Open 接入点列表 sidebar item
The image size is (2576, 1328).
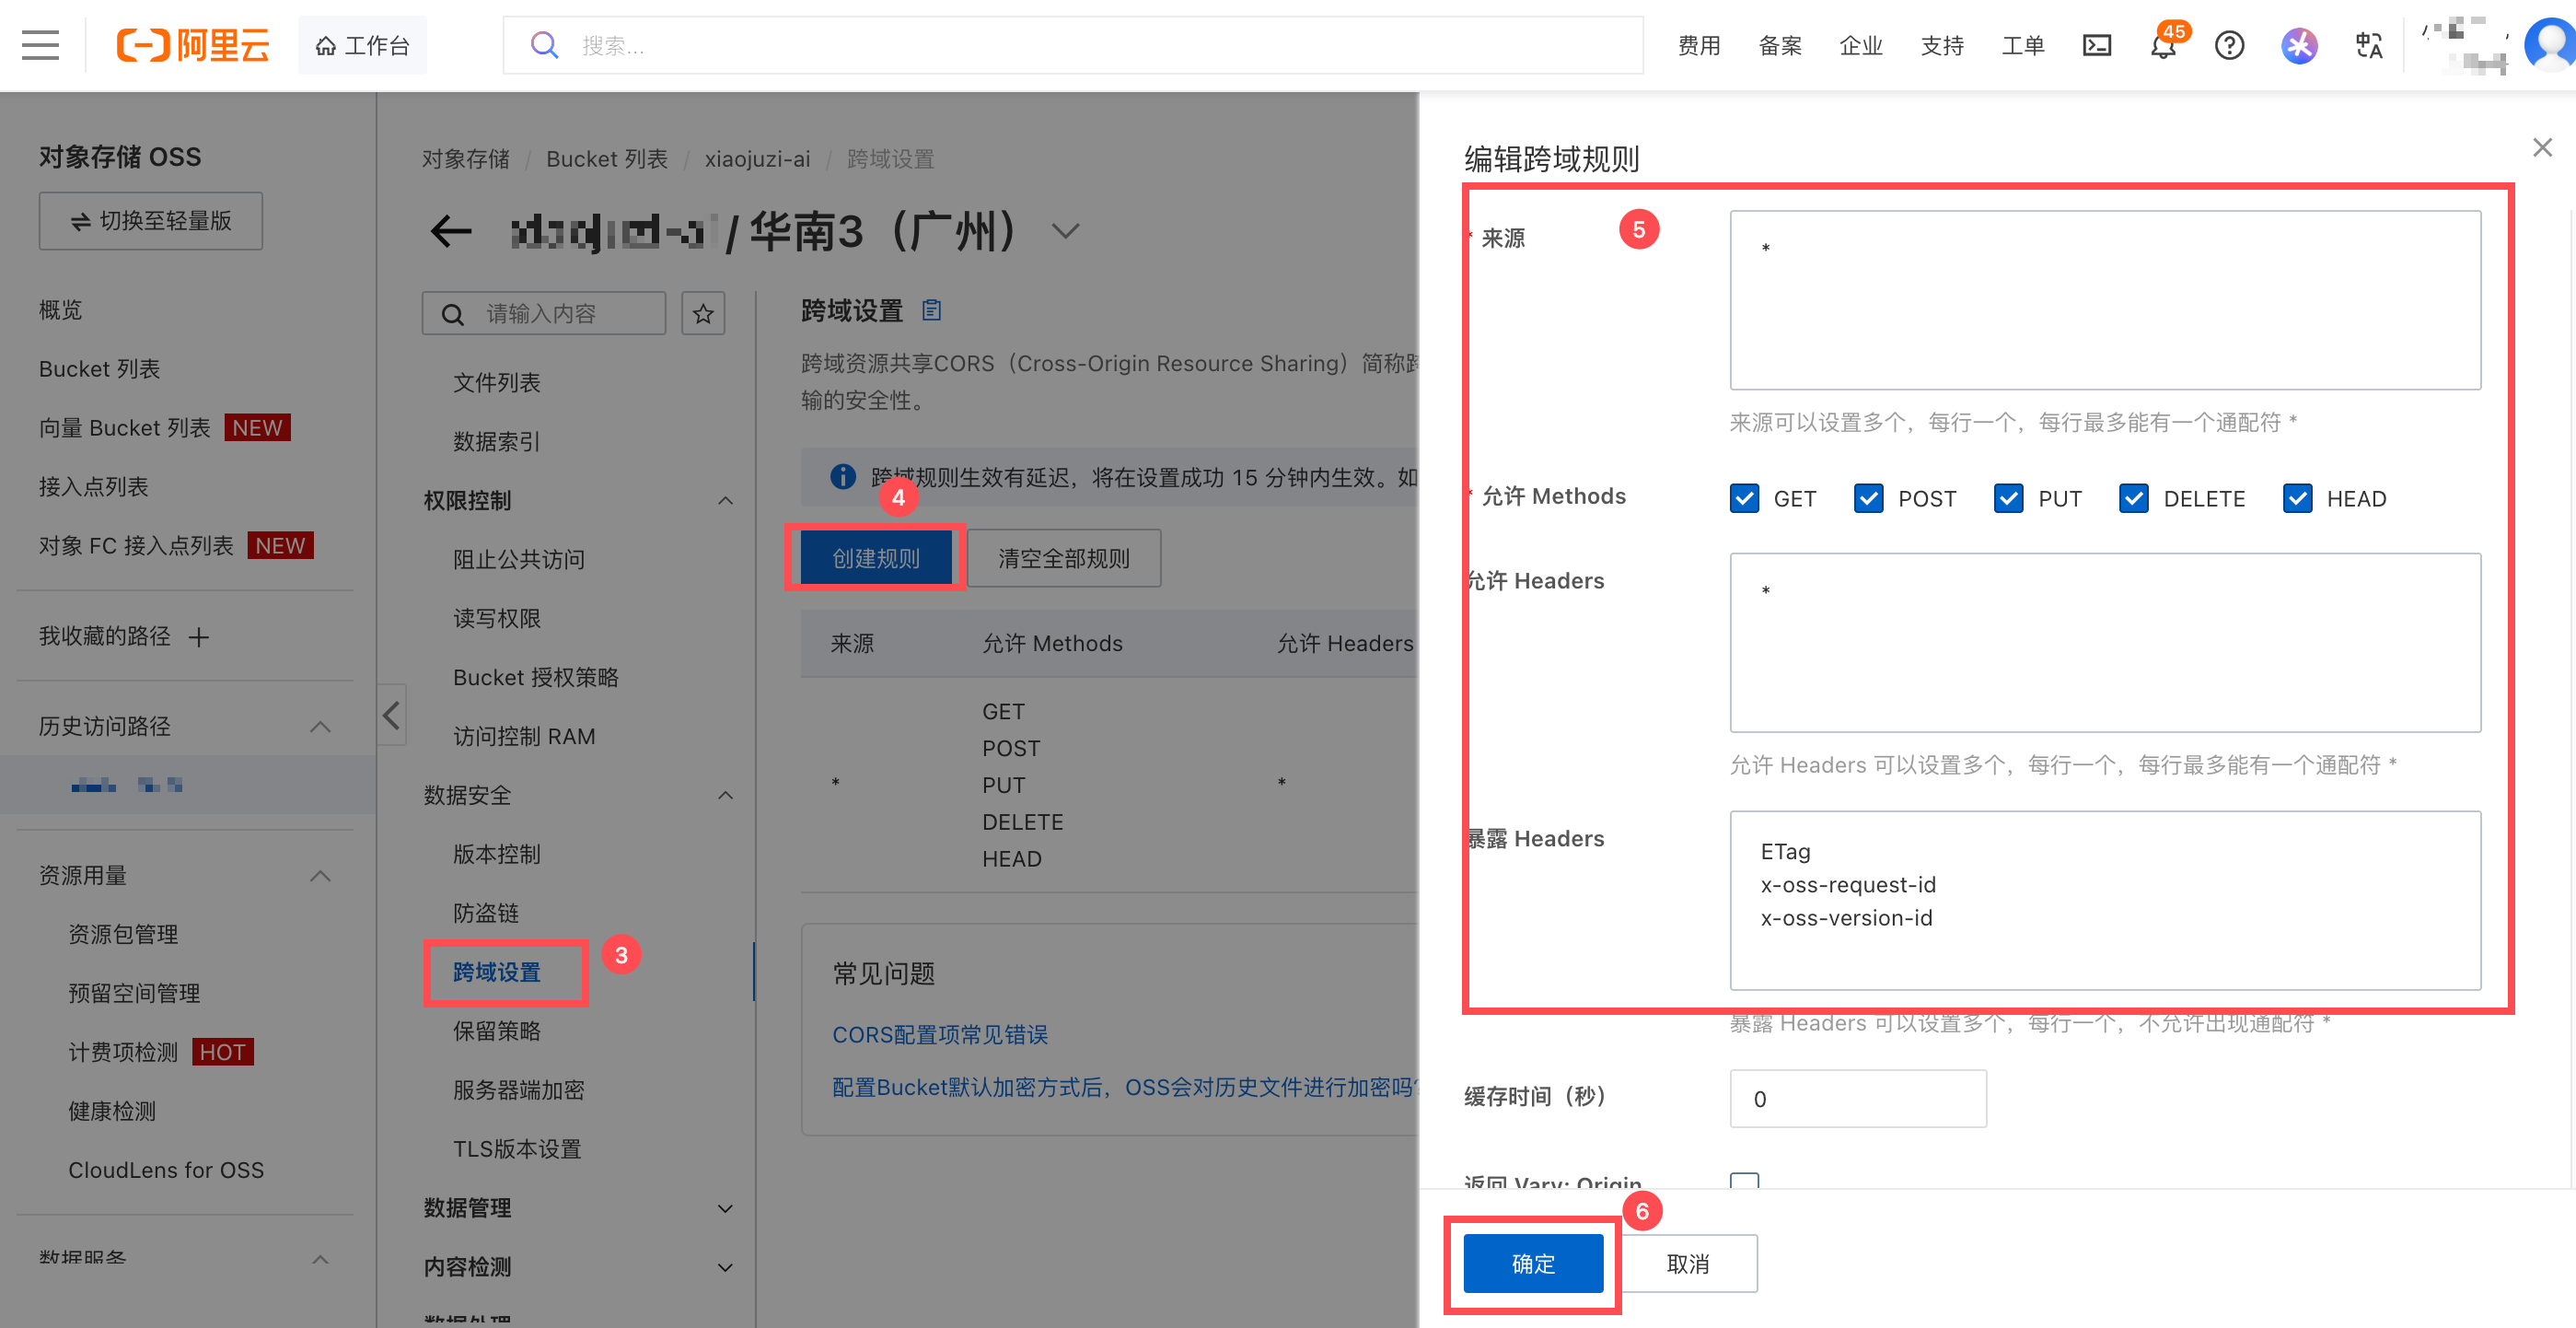click(93, 487)
